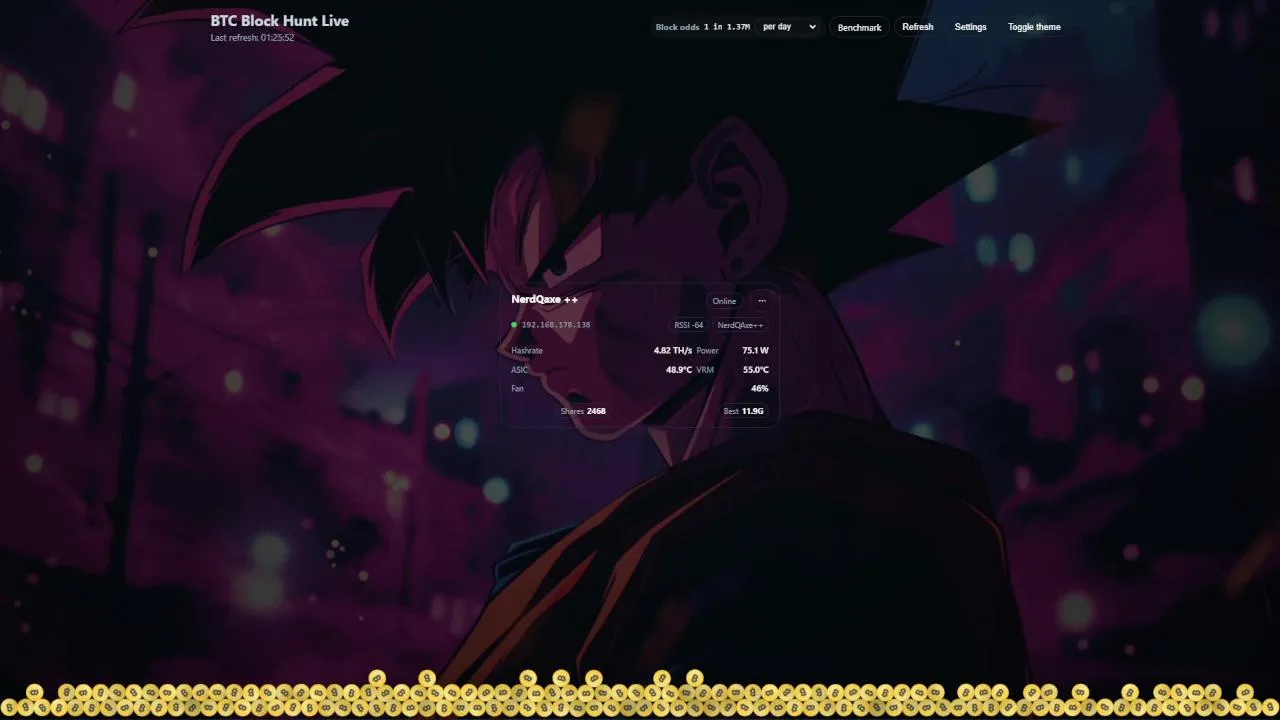
Task: Click the Shares 2468 counter
Action: click(583, 411)
